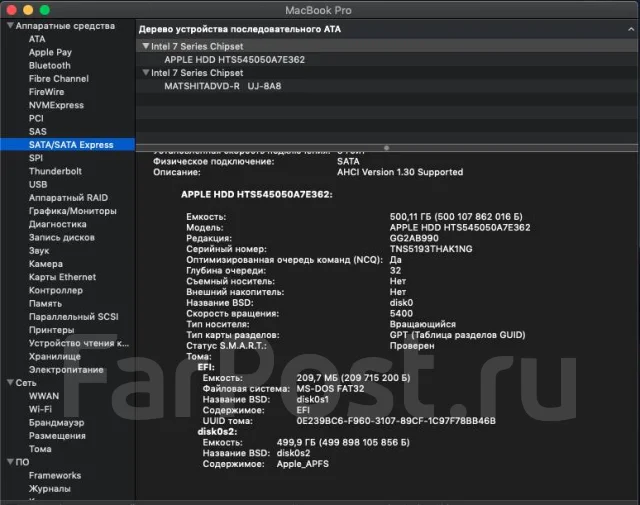Click the Дерево устройства последовательного ATA header
This screenshot has height=505, width=640.
point(240,29)
